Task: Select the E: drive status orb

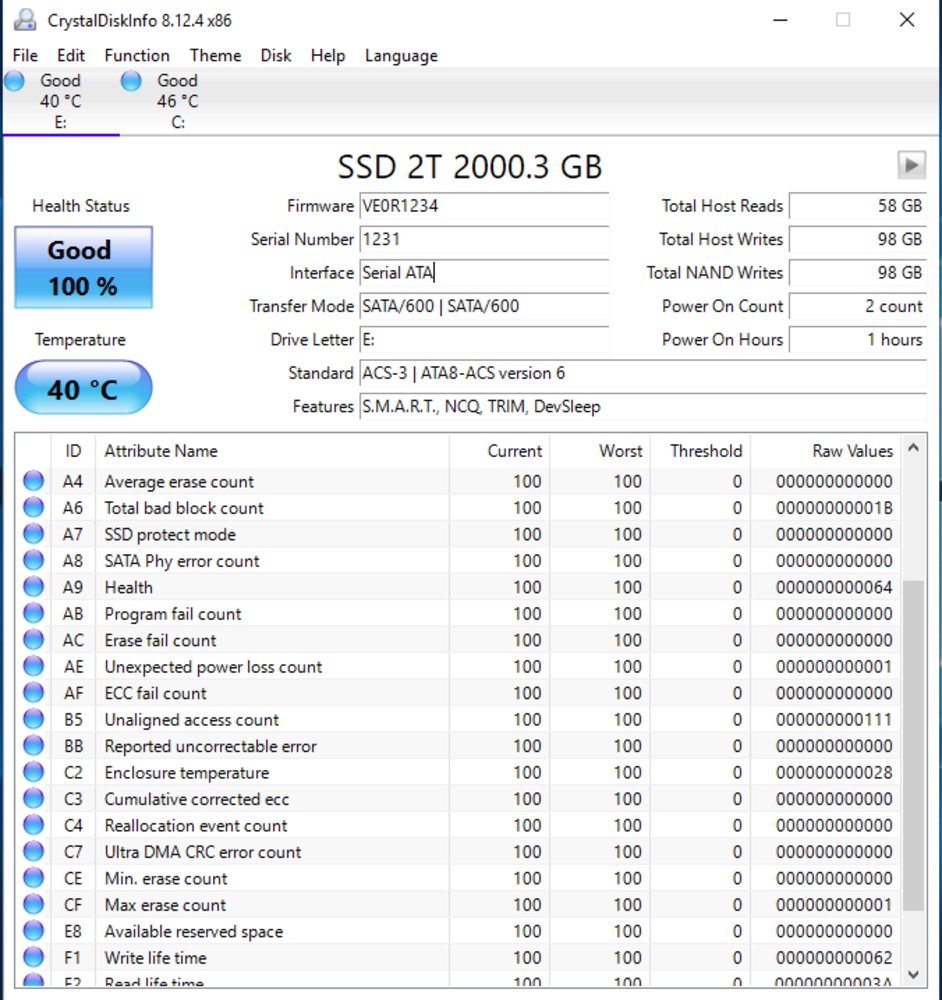Action: coord(14,81)
